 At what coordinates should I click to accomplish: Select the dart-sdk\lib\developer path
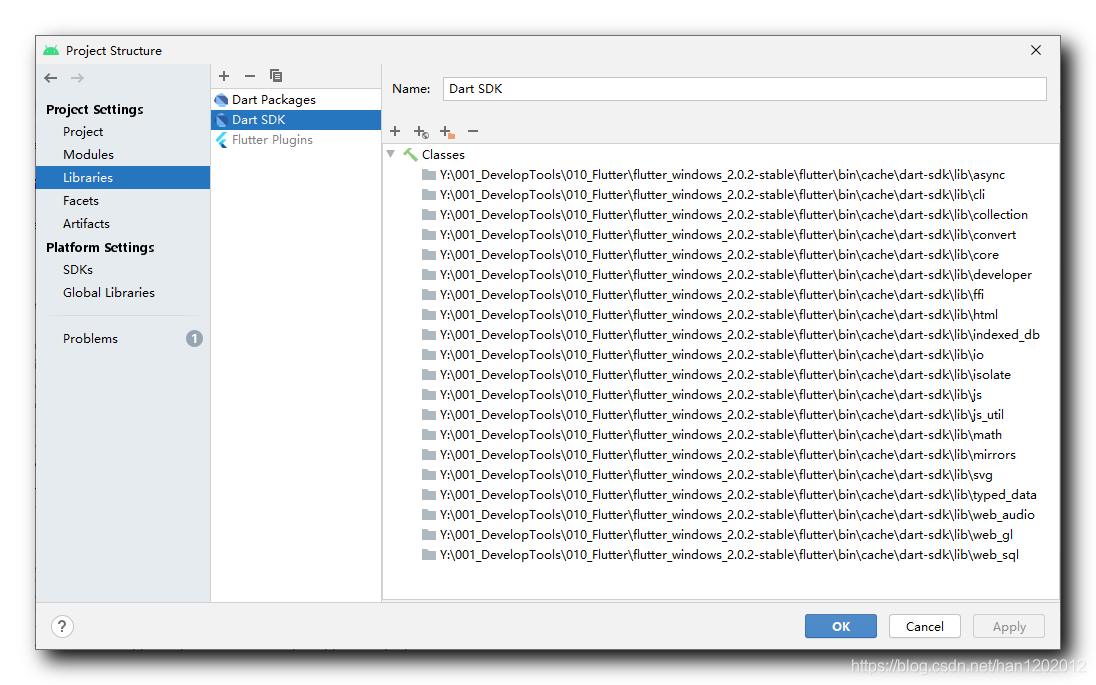[735, 275]
